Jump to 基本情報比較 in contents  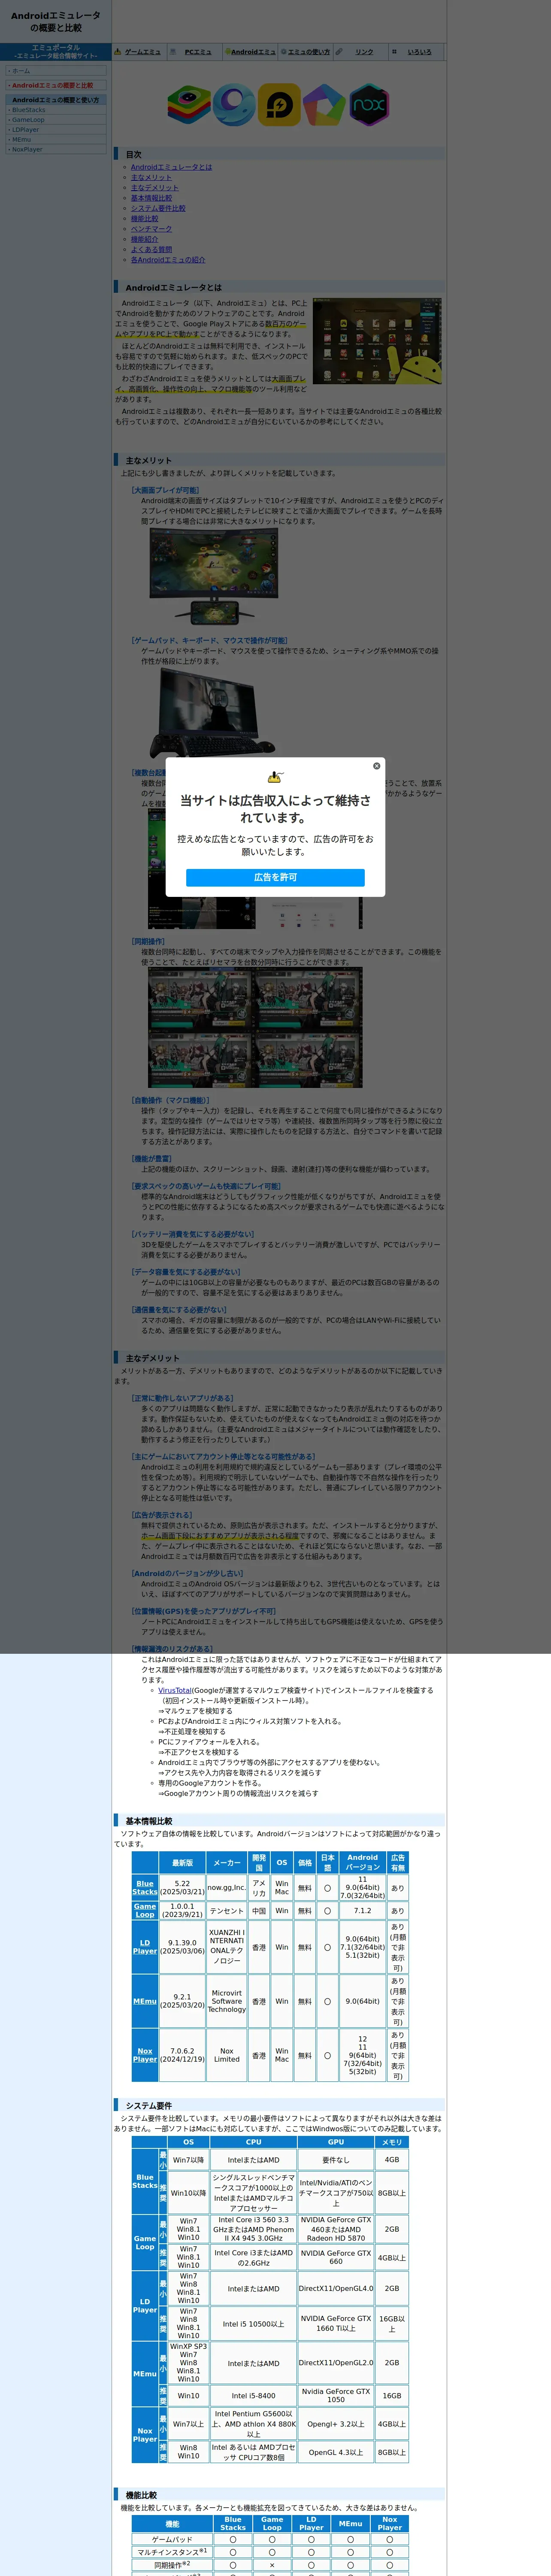151,198
